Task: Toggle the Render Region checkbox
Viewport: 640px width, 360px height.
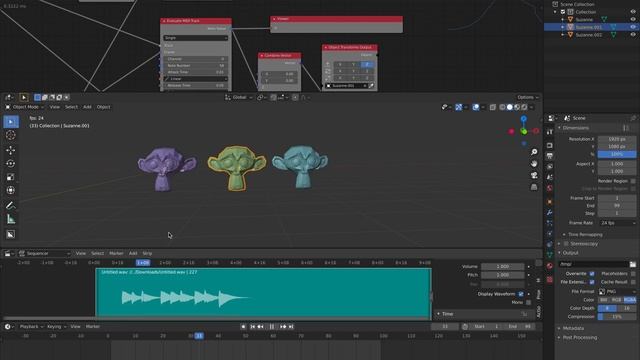Action: [x=633, y=181]
